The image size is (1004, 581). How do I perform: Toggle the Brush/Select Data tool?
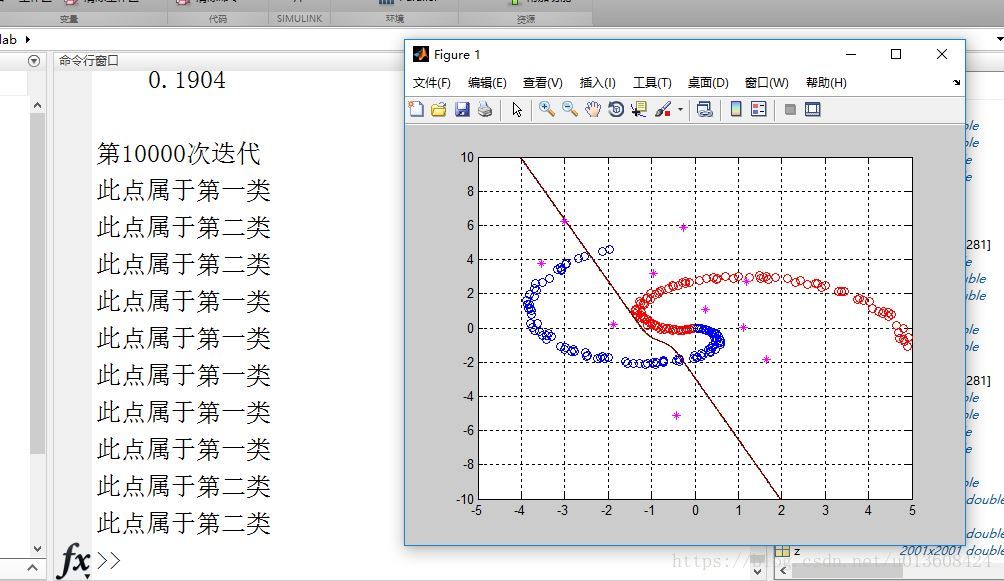[664, 109]
